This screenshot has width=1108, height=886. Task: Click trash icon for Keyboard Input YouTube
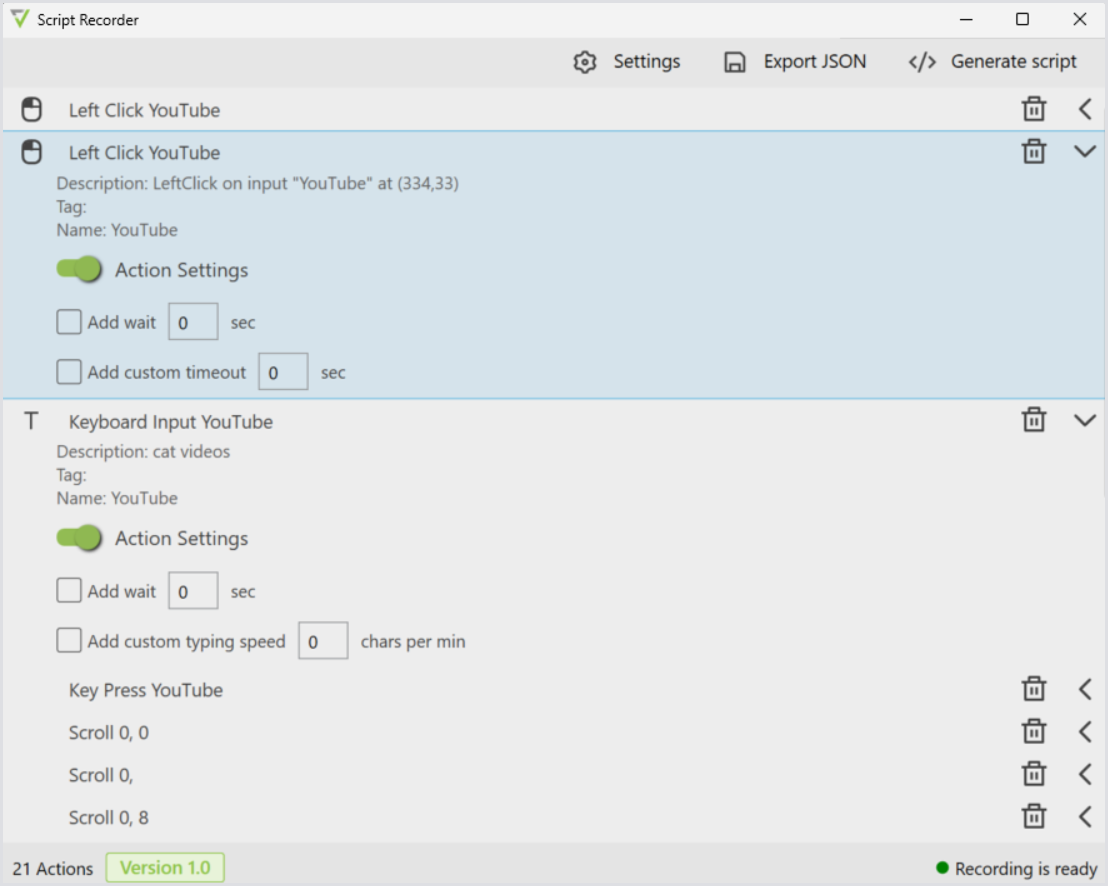coord(1033,421)
